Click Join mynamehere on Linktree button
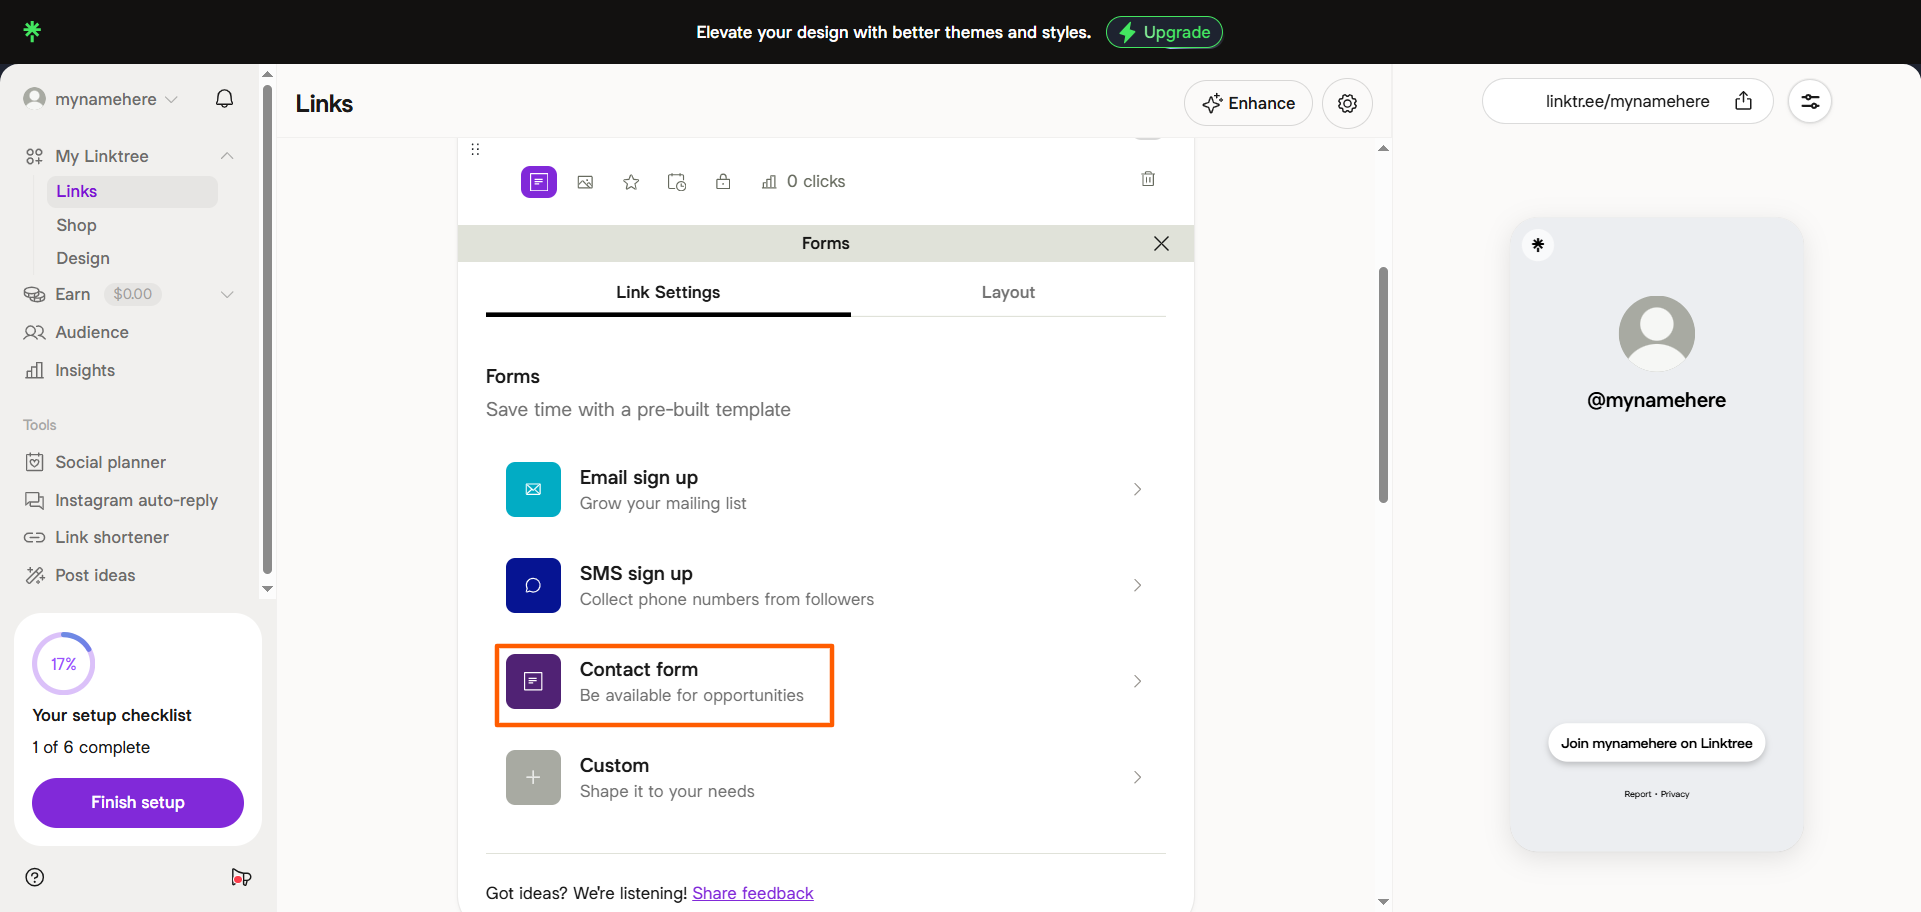 click(1656, 743)
